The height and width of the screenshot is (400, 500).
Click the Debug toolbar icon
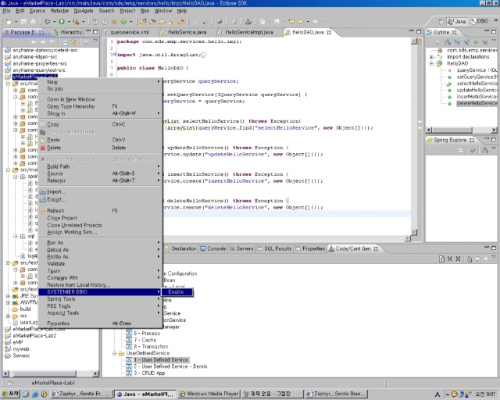click(x=47, y=22)
